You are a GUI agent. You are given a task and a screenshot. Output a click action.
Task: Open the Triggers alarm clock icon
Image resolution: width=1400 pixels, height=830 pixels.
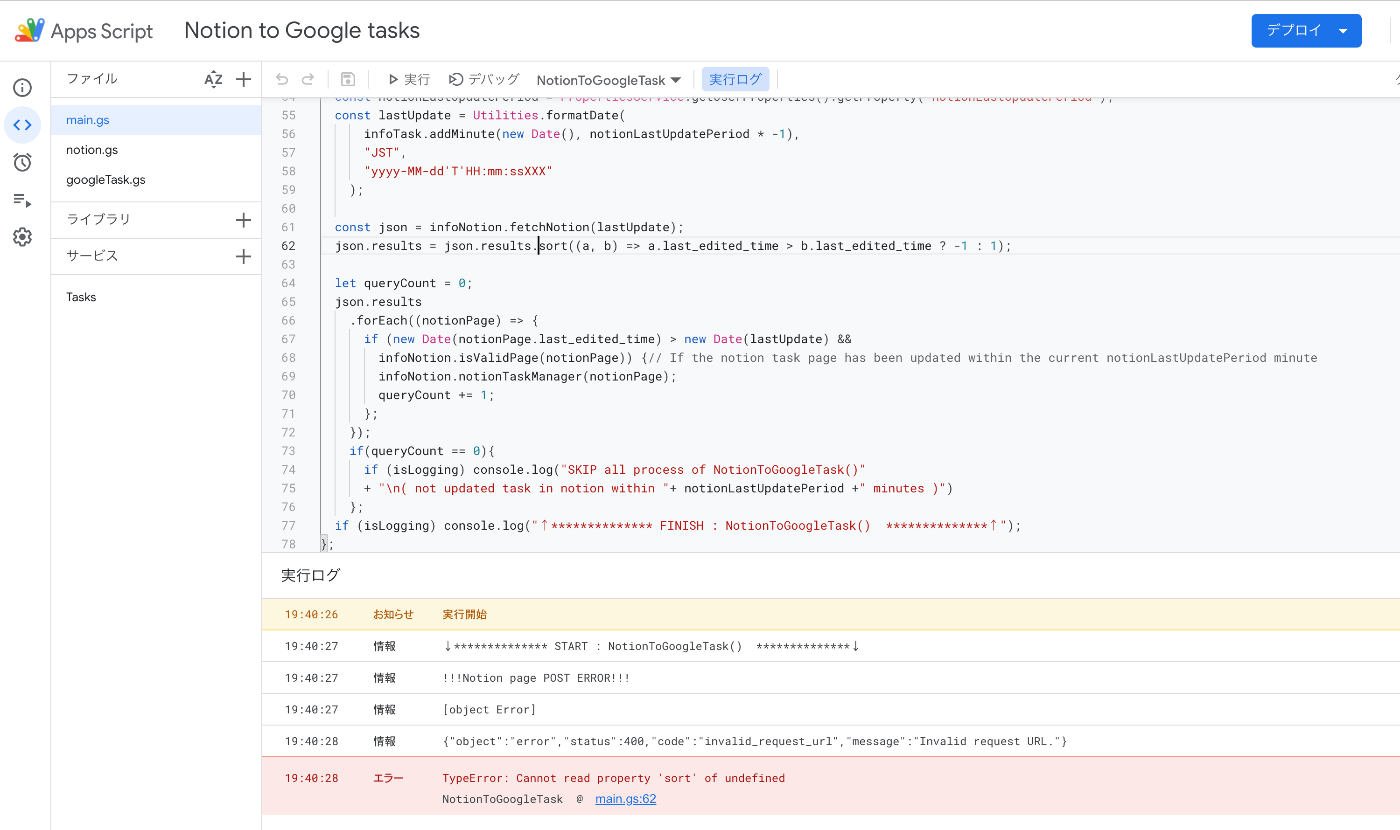(22, 162)
